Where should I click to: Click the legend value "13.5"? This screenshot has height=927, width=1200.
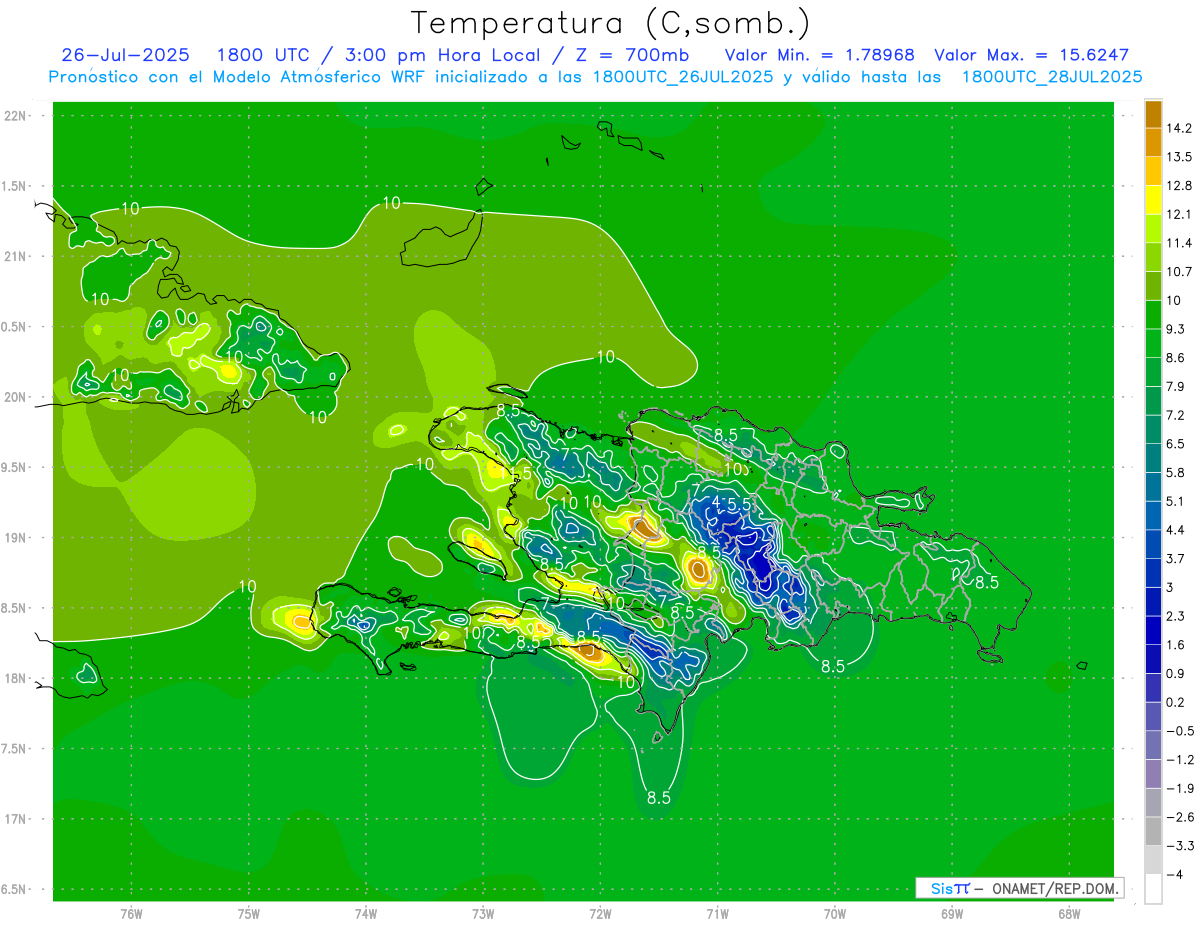pyautogui.click(x=1177, y=157)
